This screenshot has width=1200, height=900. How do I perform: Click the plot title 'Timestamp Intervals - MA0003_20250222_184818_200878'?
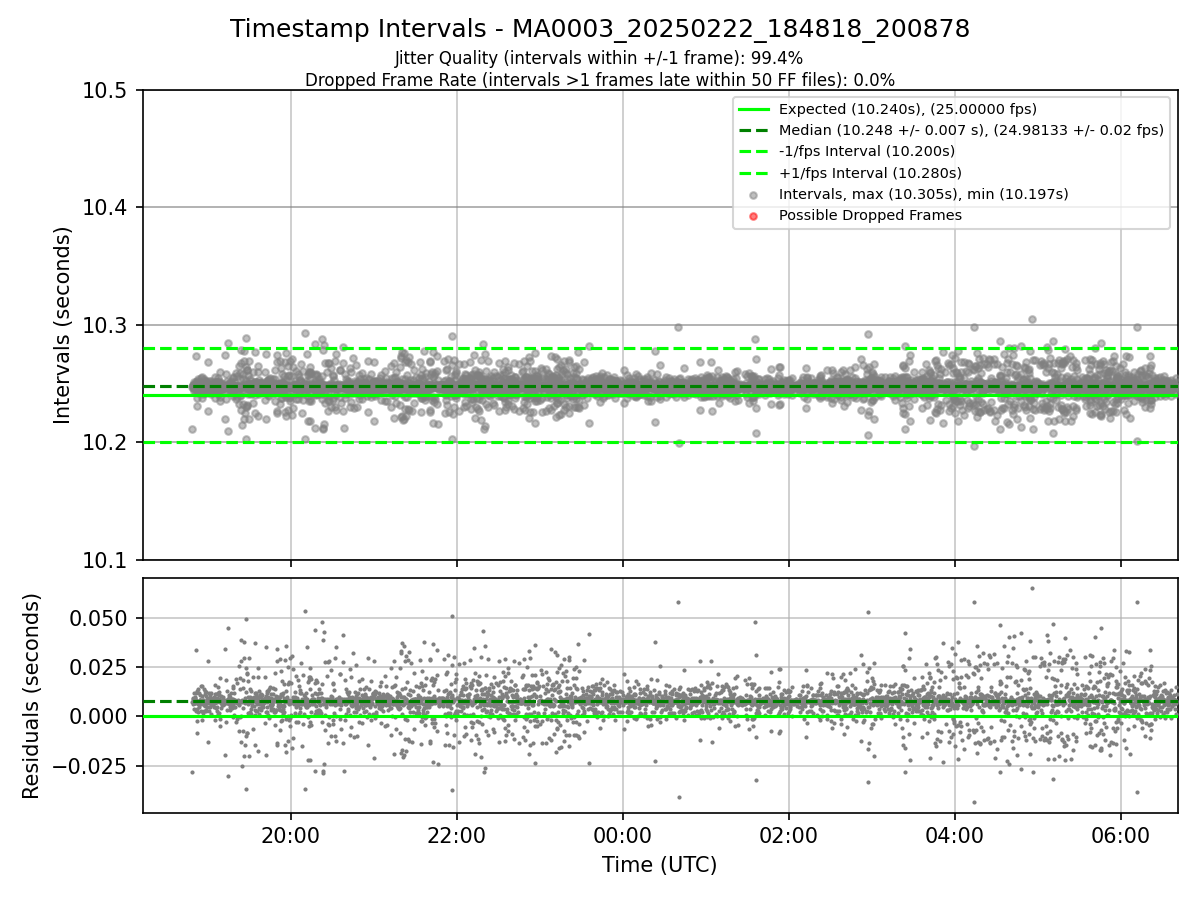coord(600,29)
